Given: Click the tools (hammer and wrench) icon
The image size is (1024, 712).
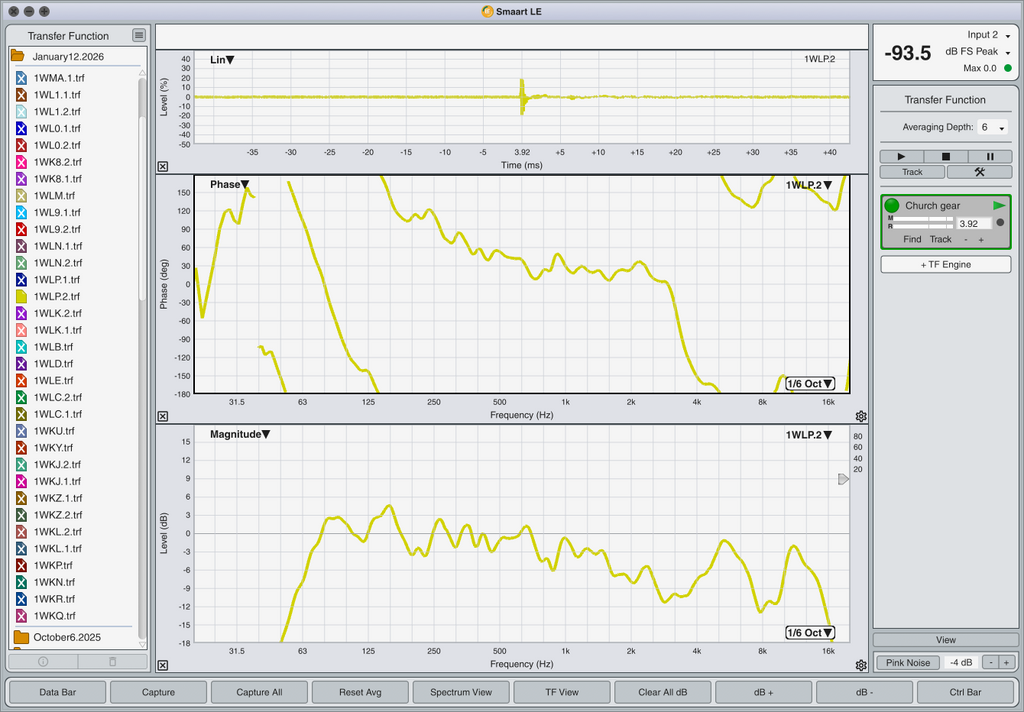Looking at the screenshot, I should 979,172.
